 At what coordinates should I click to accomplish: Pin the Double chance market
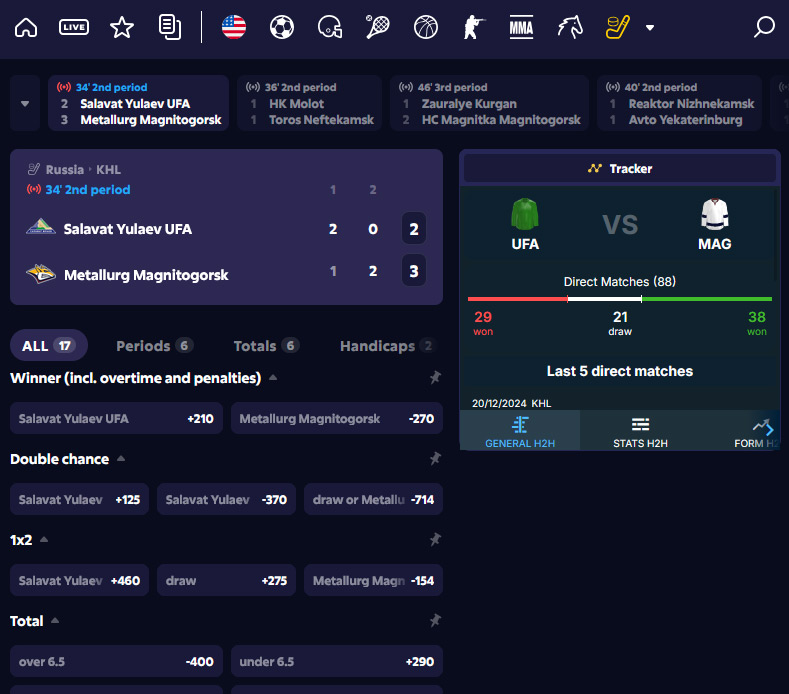point(435,458)
